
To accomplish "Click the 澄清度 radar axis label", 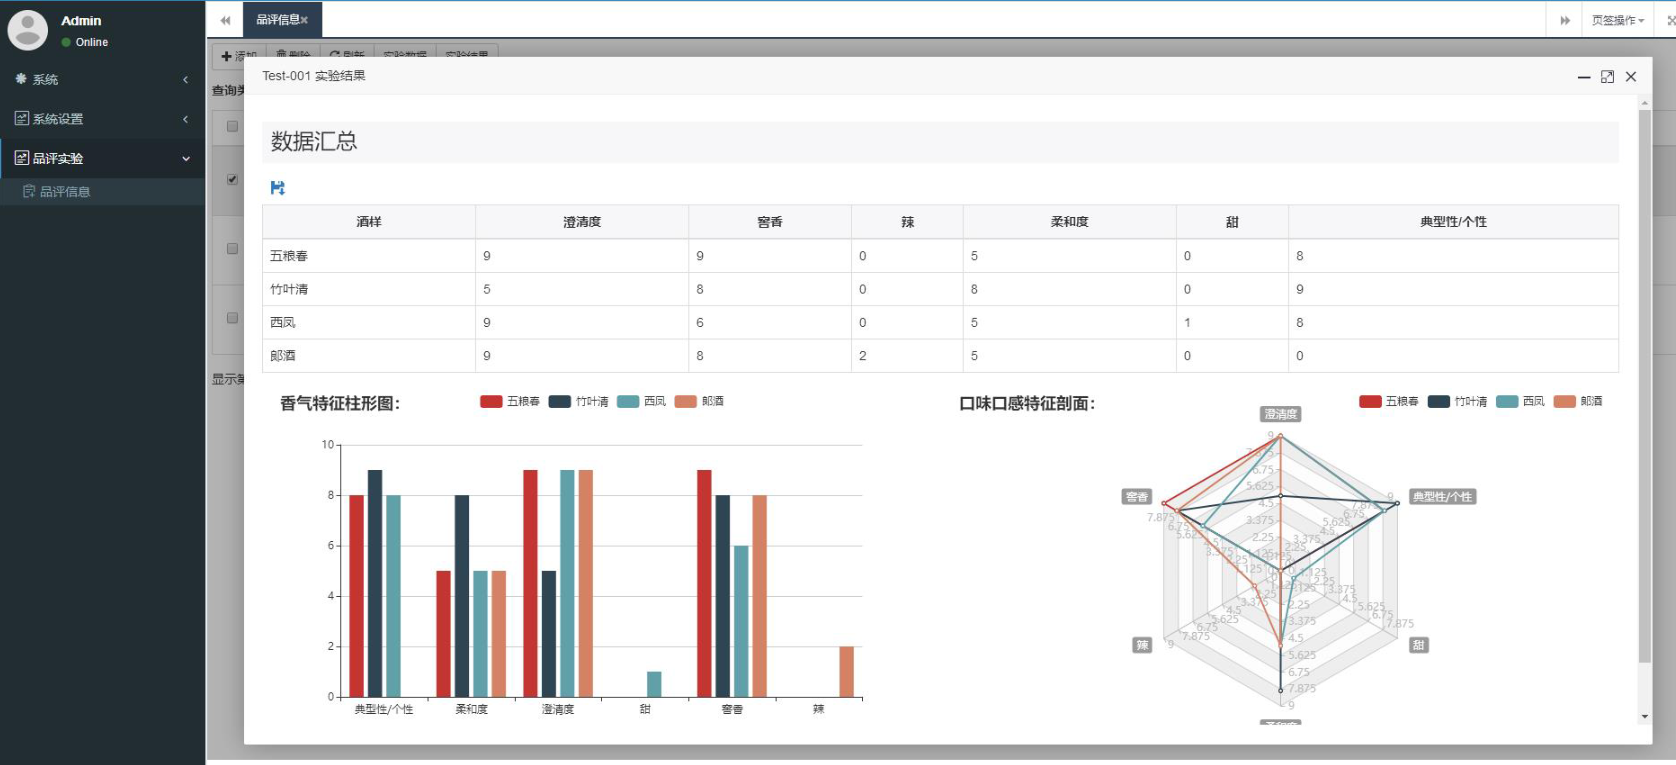I will click(x=1280, y=414).
